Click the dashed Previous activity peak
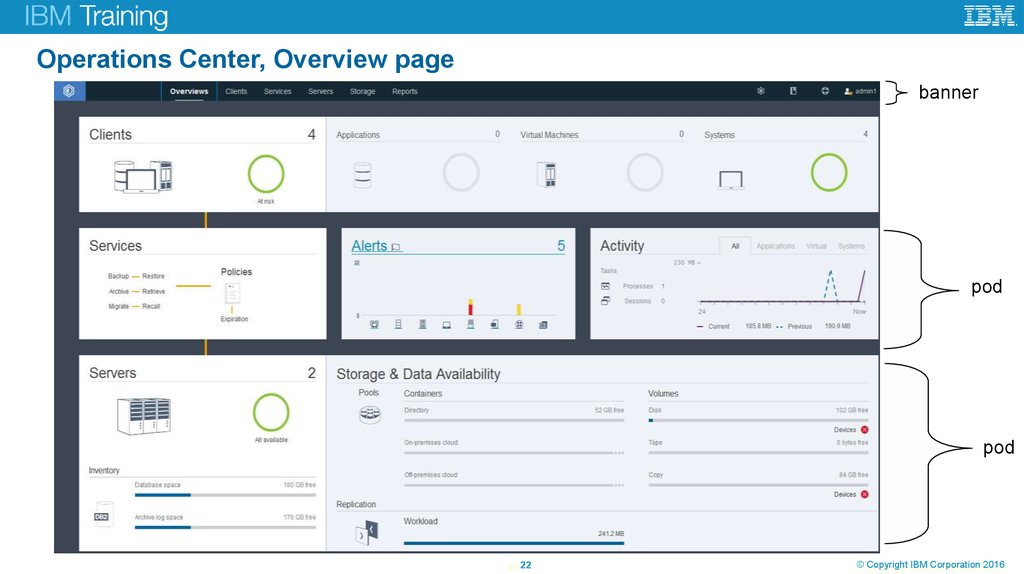This screenshot has height=574, width=1024. point(831,273)
